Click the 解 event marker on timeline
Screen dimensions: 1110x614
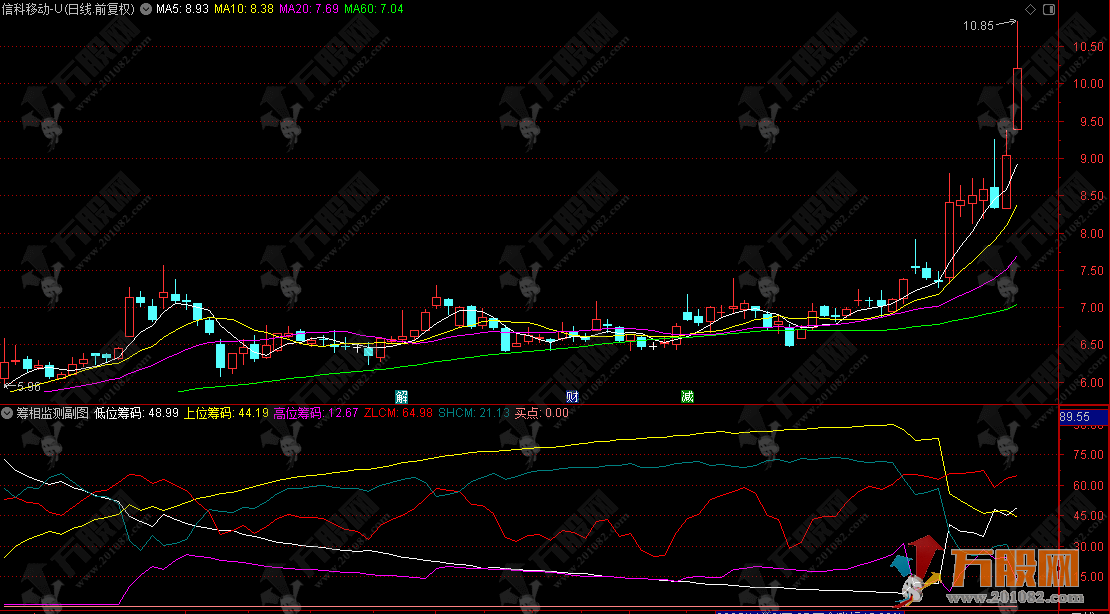(401, 396)
